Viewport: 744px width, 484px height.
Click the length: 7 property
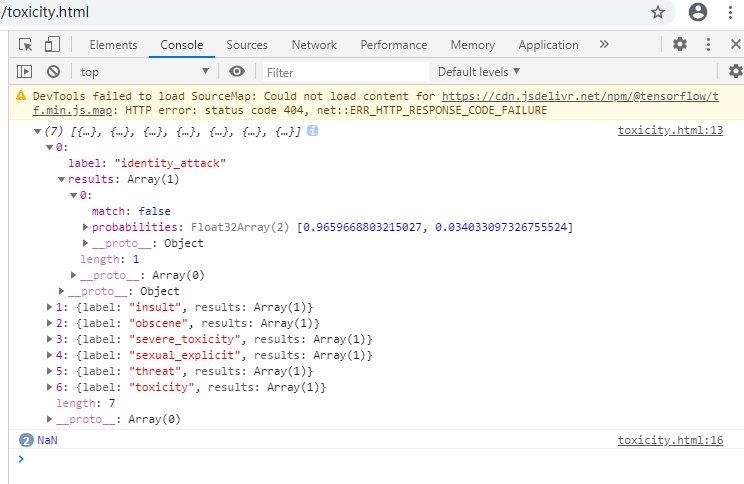point(86,403)
